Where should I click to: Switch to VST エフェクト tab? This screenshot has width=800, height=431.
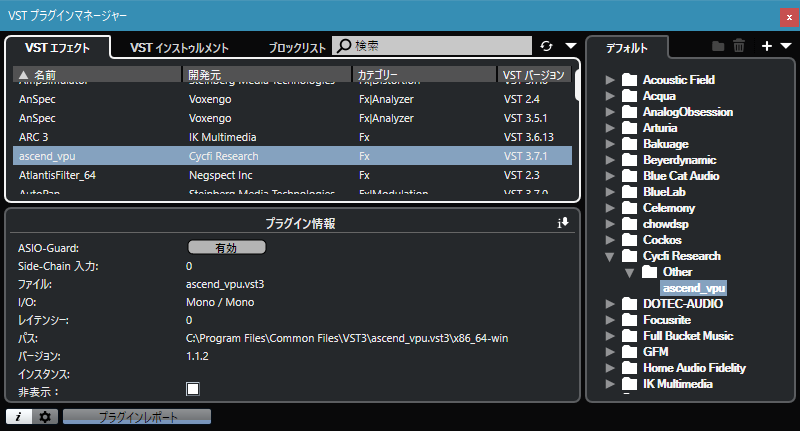[58, 48]
